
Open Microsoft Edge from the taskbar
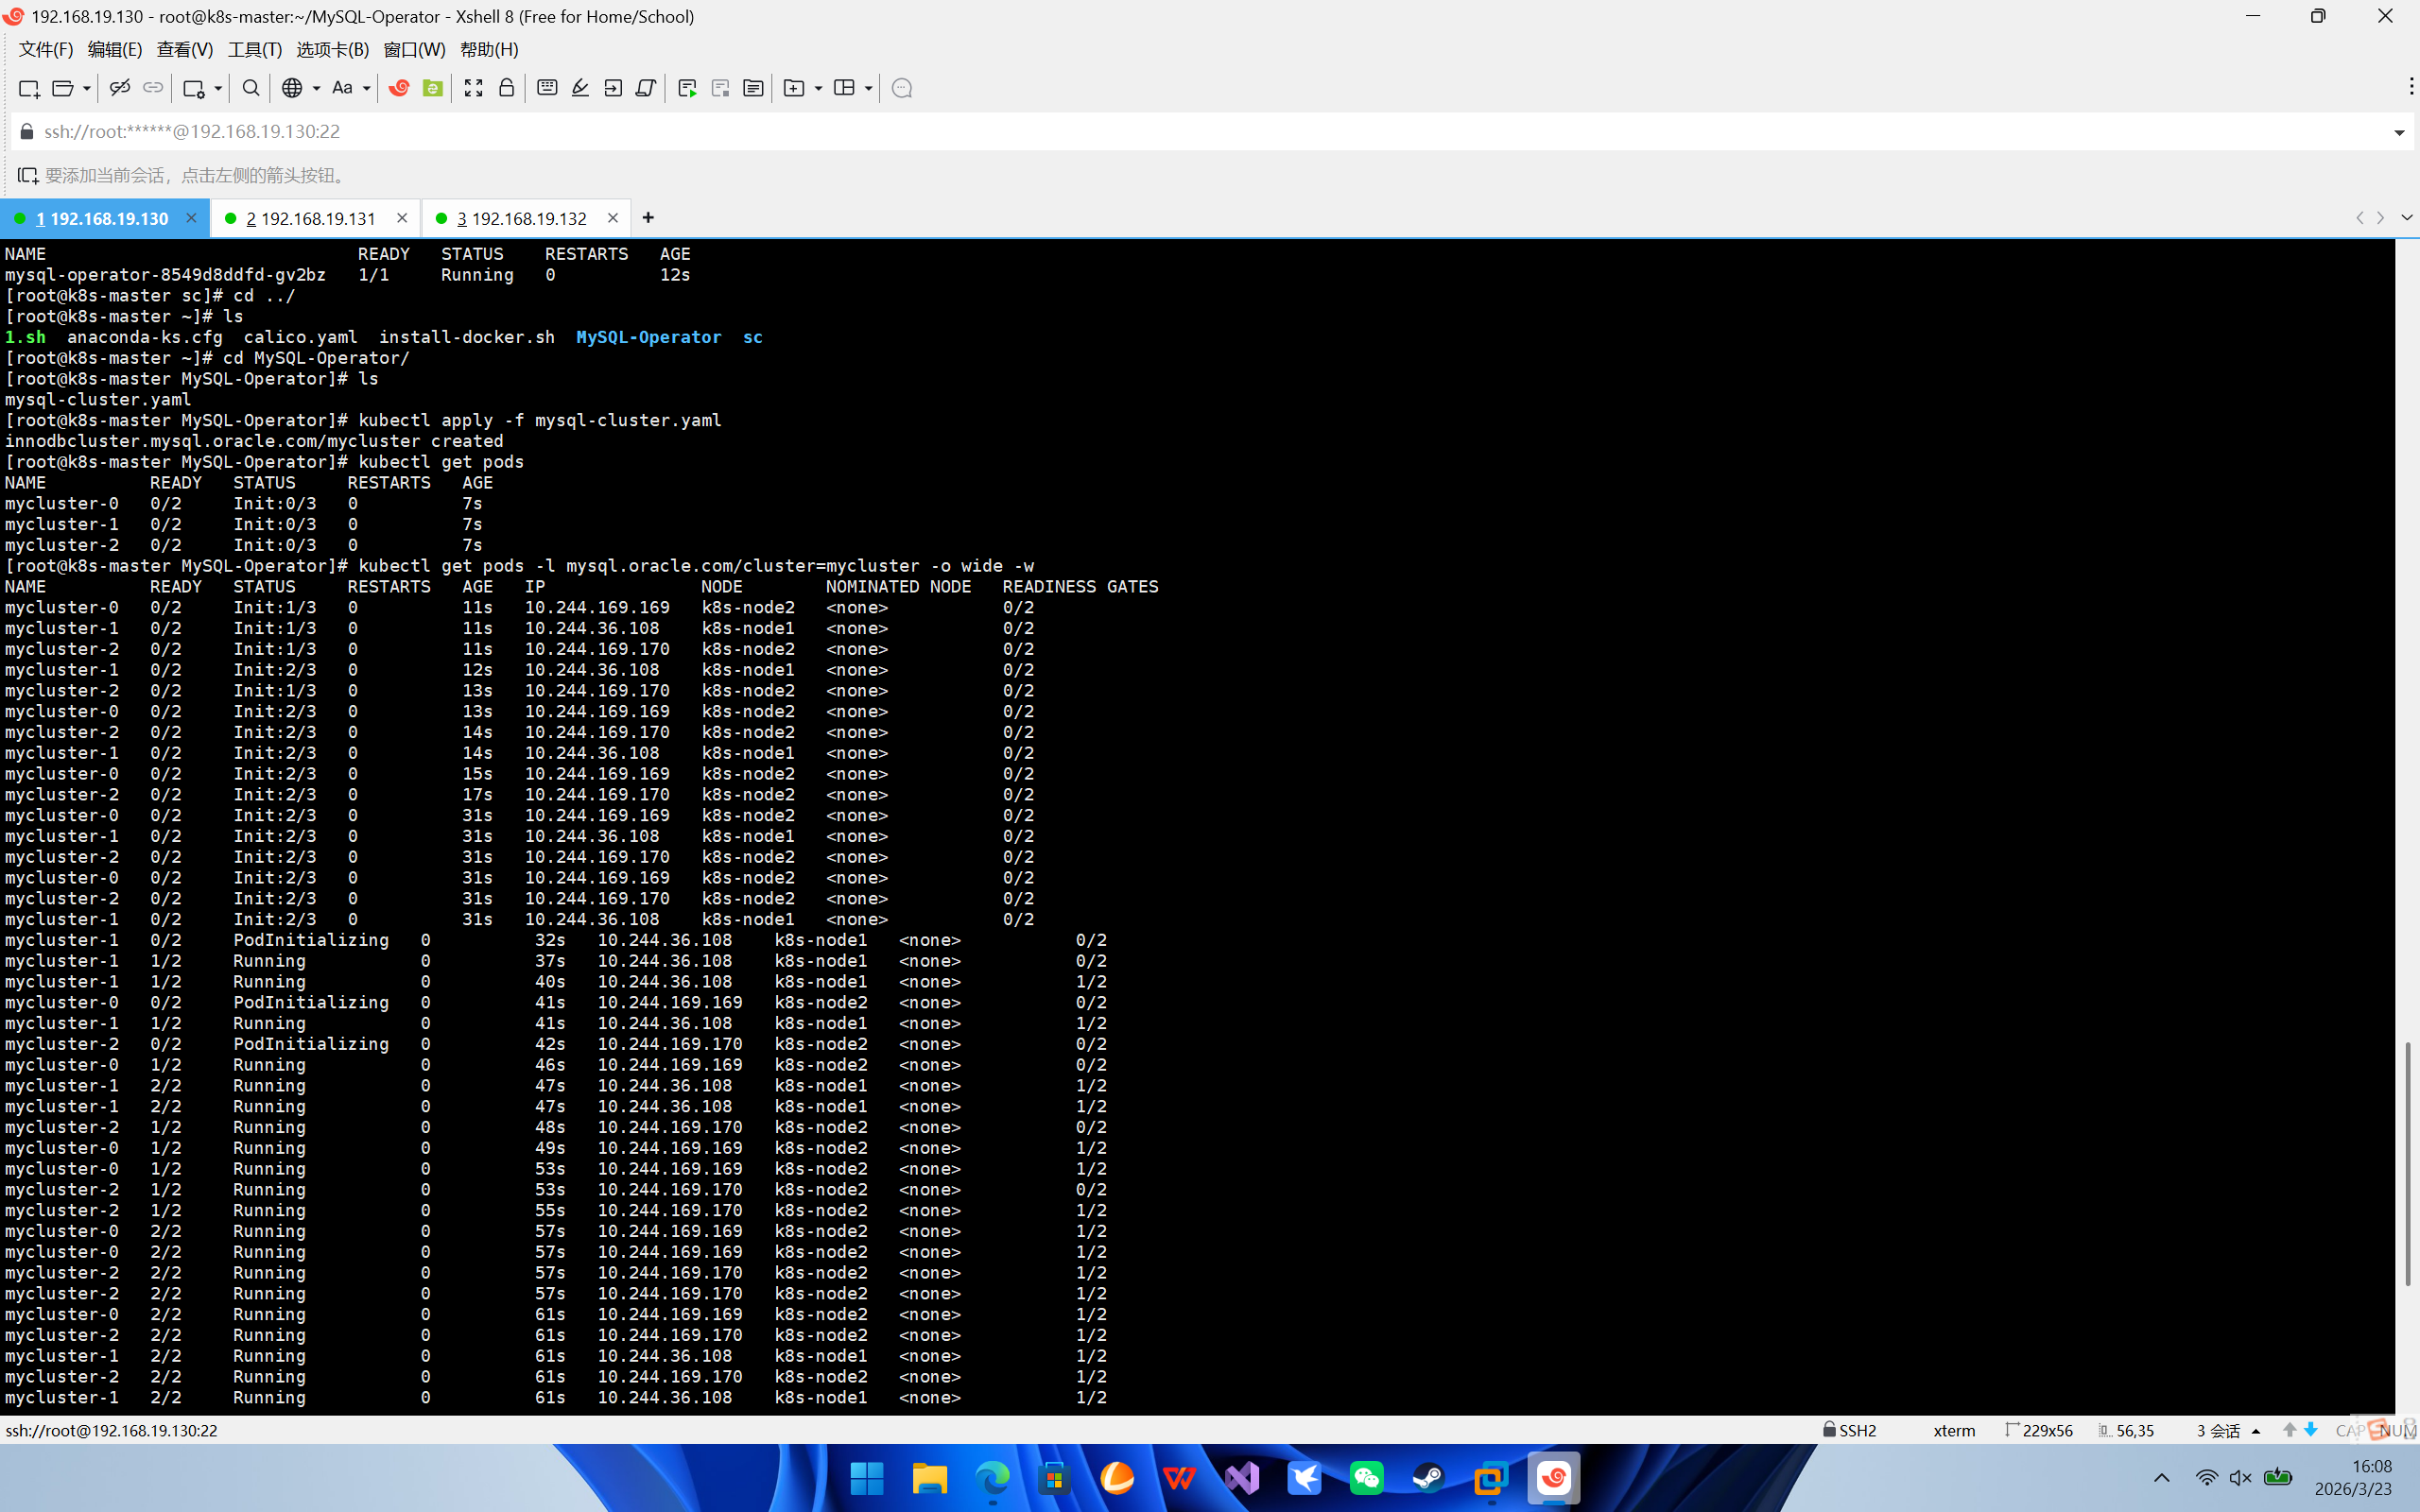[992, 1478]
